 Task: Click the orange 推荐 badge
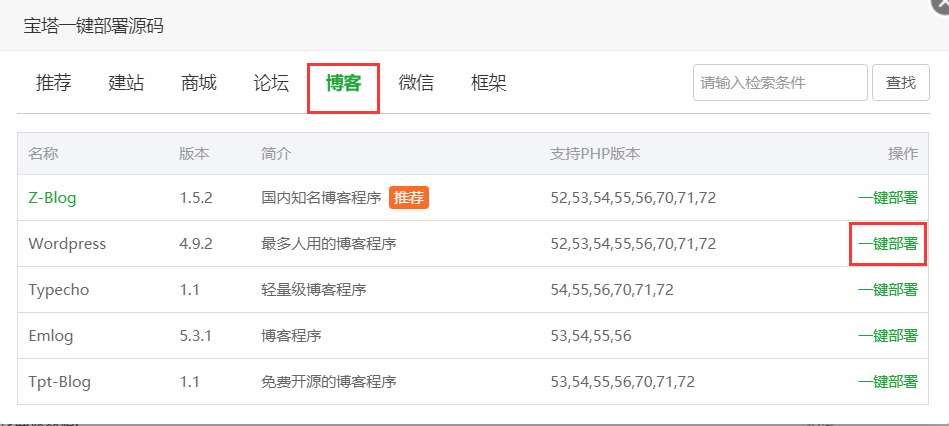pyautogui.click(x=409, y=198)
